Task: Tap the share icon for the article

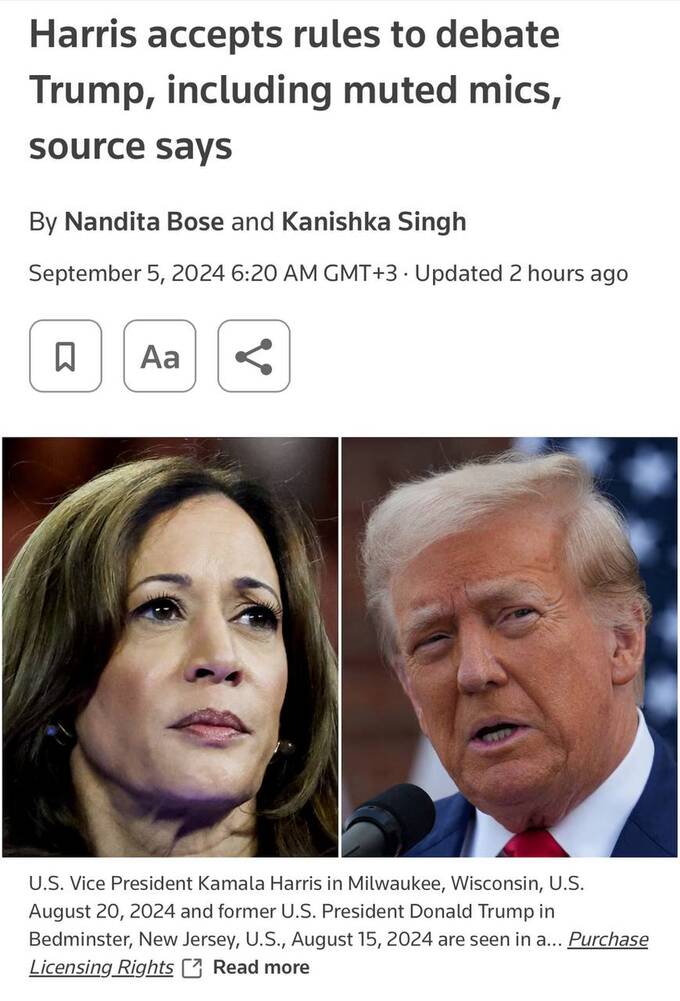Action: pyautogui.click(x=253, y=356)
